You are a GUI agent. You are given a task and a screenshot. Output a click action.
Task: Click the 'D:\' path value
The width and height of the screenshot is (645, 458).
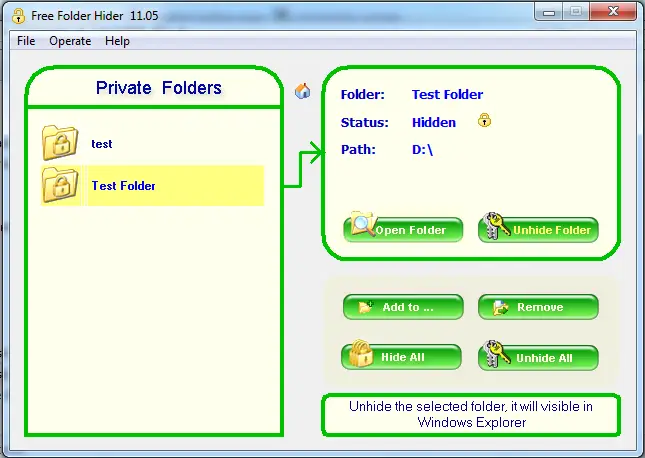pos(422,149)
